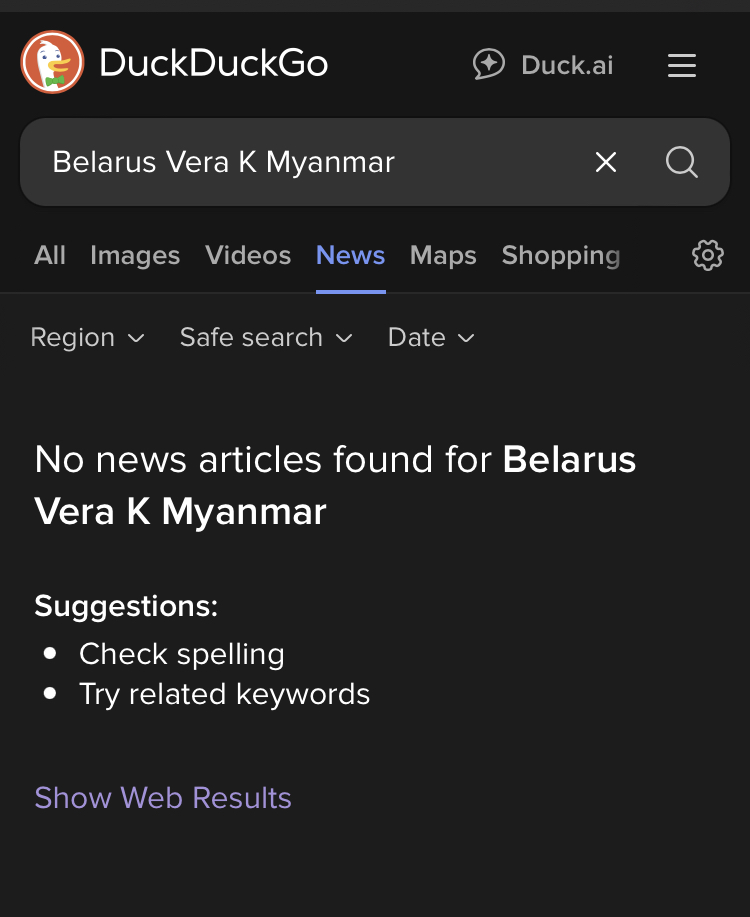Go to the Maps tab
The image size is (750, 917).
(443, 256)
